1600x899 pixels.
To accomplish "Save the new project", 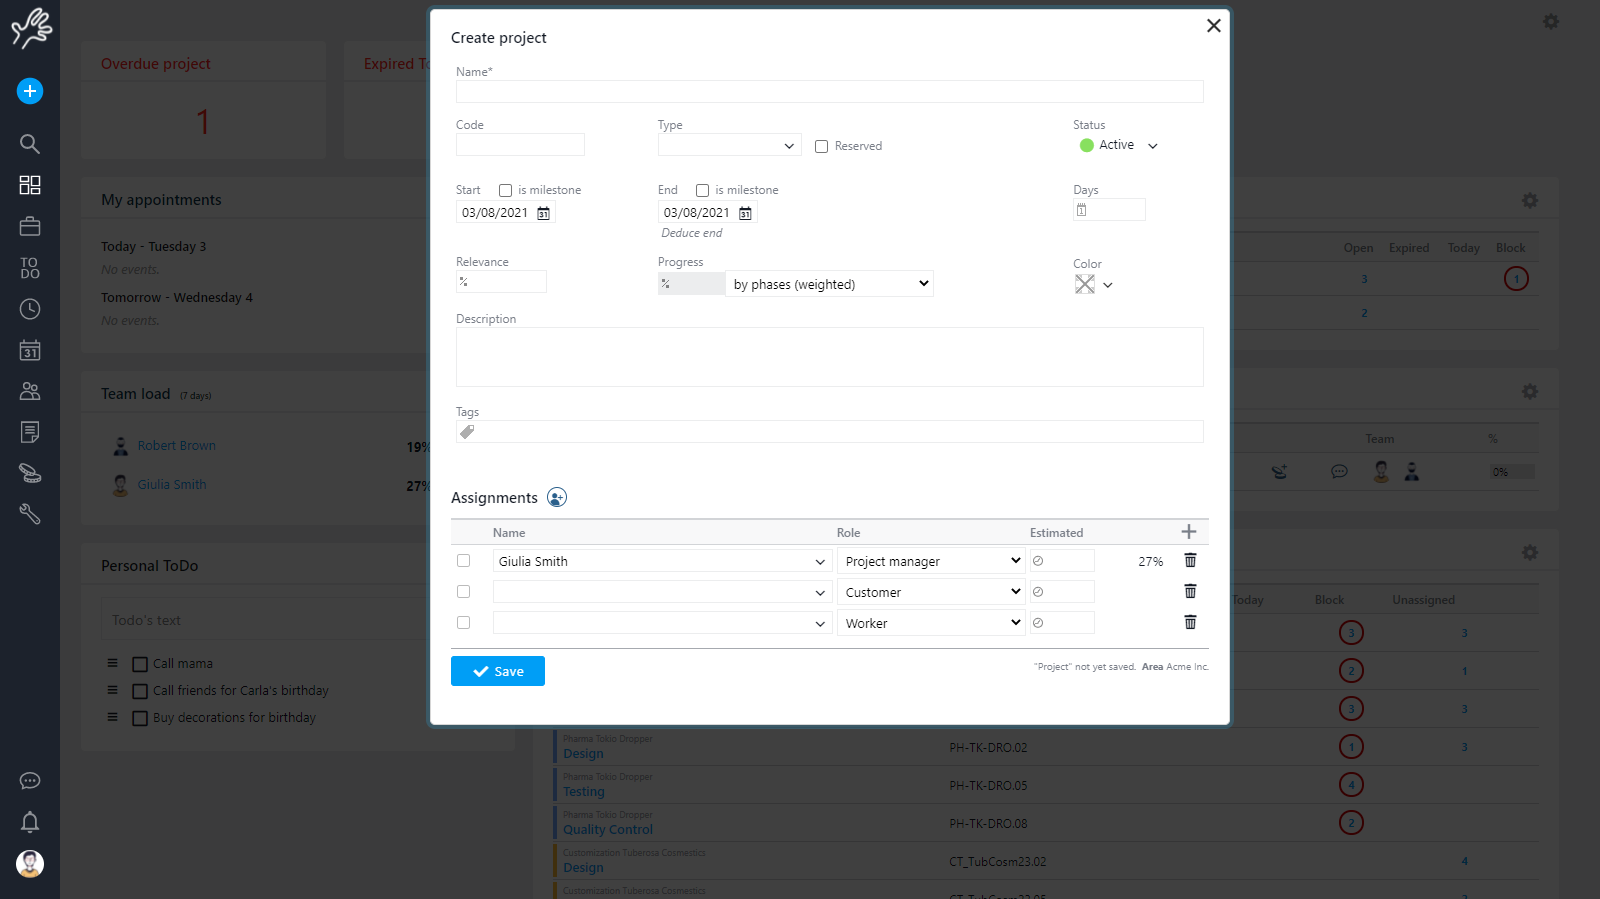I will 498,671.
